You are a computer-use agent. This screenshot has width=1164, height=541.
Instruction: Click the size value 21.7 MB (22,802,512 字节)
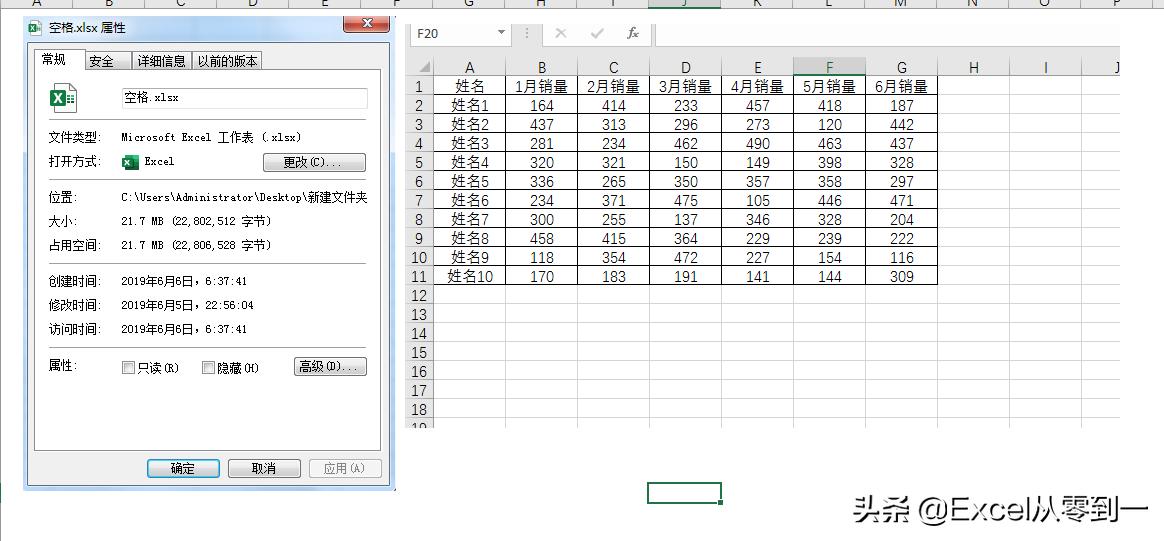click(196, 221)
